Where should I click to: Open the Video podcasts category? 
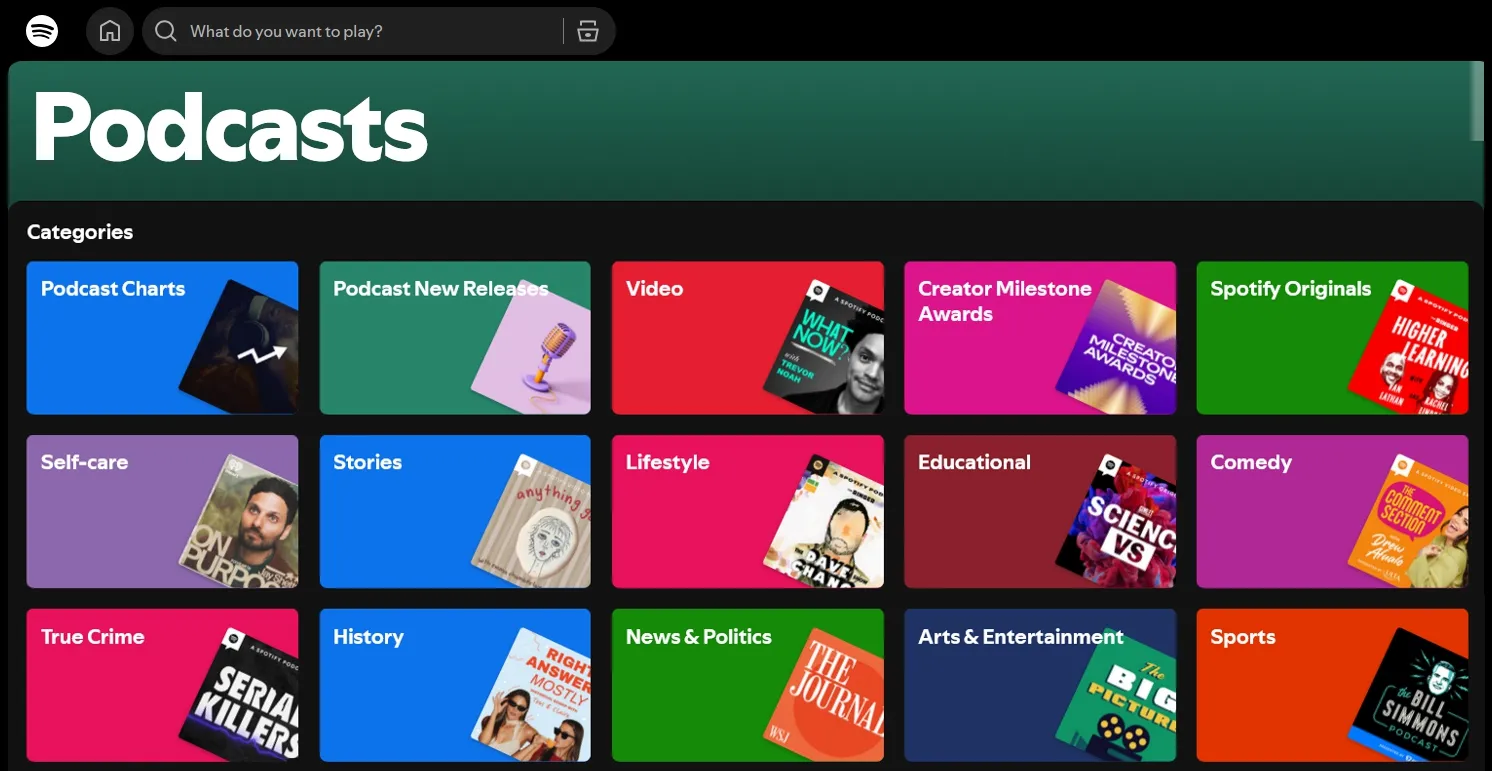747,337
